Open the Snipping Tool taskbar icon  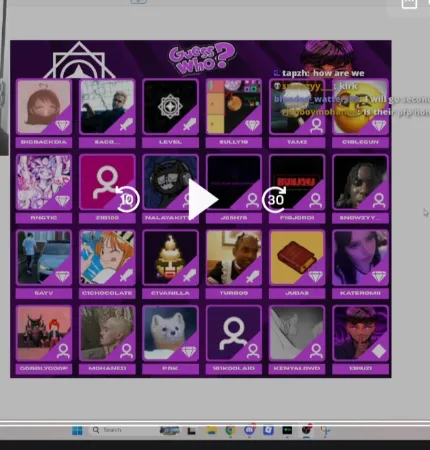pyautogui.click(x=325, y=431)
